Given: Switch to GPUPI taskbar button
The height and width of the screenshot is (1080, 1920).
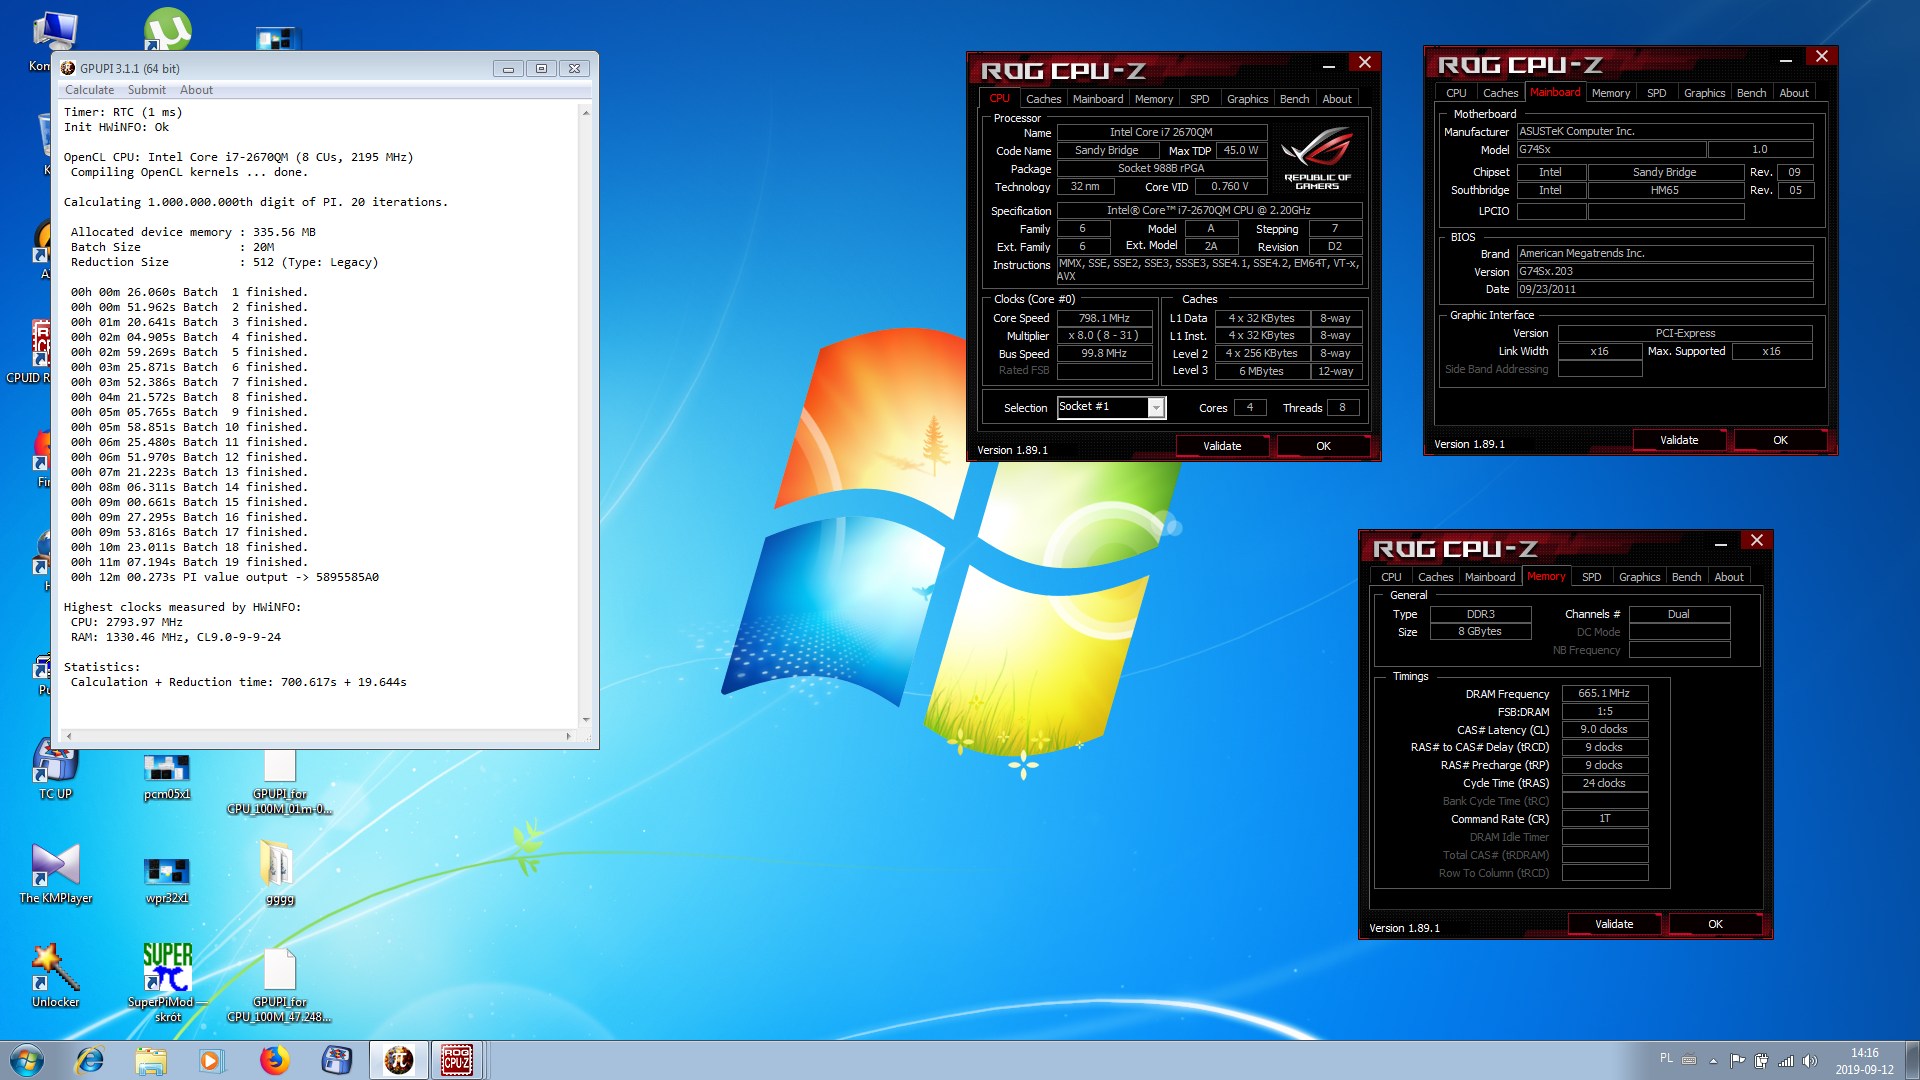Looking at the screenshot, I should point(399,1060).
